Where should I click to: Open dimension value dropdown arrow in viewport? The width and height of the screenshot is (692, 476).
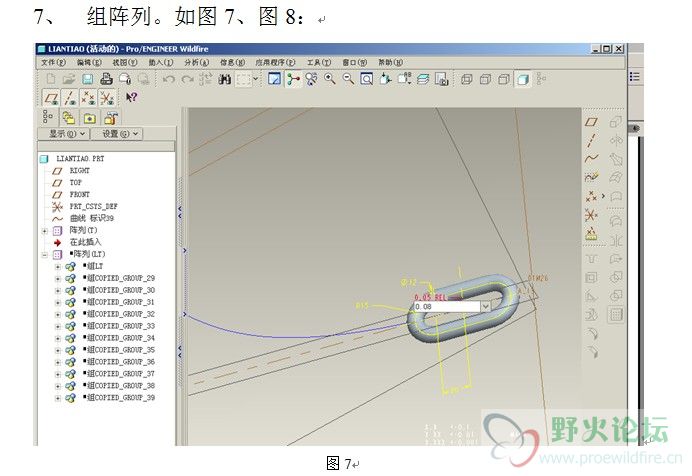(x=485, y=306)
